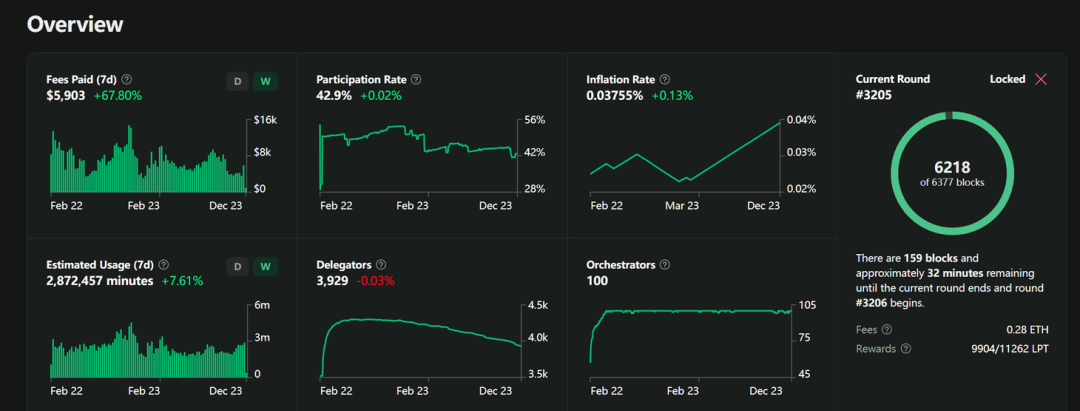Click the red X icon beside Locked
This screenshot has width=1080, height=411.
click(1041, 79)
